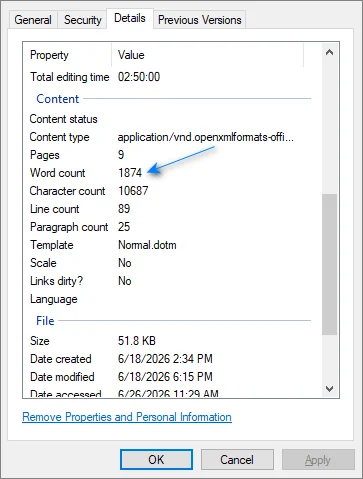Select the Total editing time property

pos(70,77)
